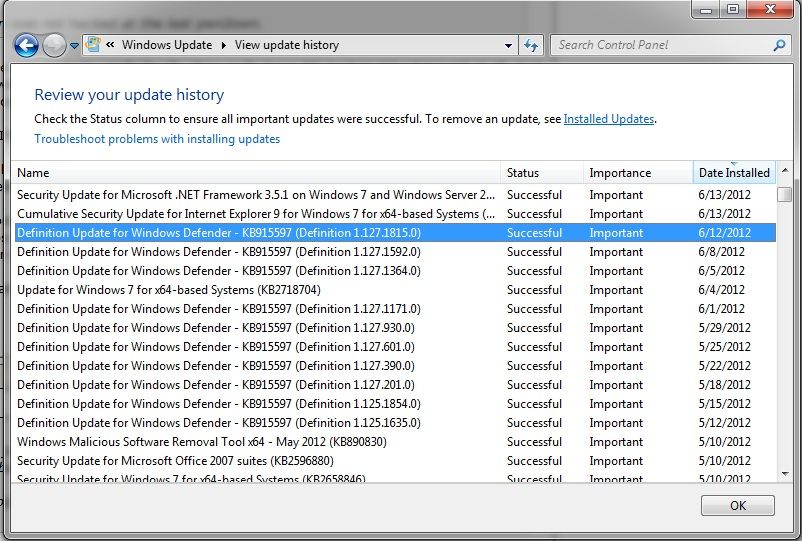Click Successful status in the 5/22/2012 row

point(534,366)
